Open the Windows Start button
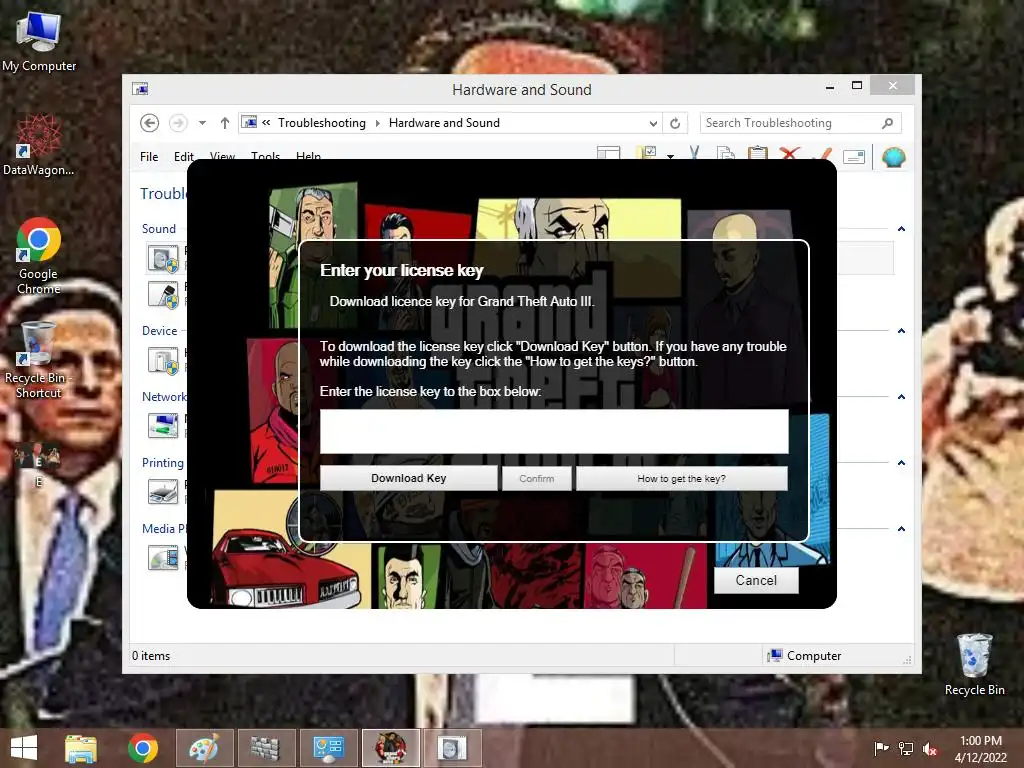This screenshot has width=1024, height=768. [24, 748]
